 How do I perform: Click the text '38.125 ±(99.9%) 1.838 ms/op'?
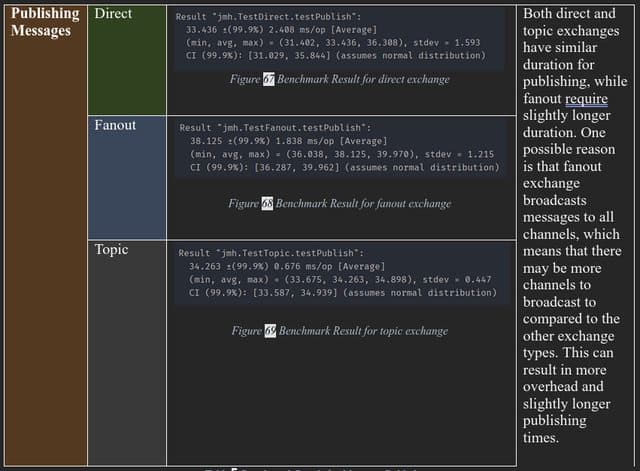pos(262,141)
